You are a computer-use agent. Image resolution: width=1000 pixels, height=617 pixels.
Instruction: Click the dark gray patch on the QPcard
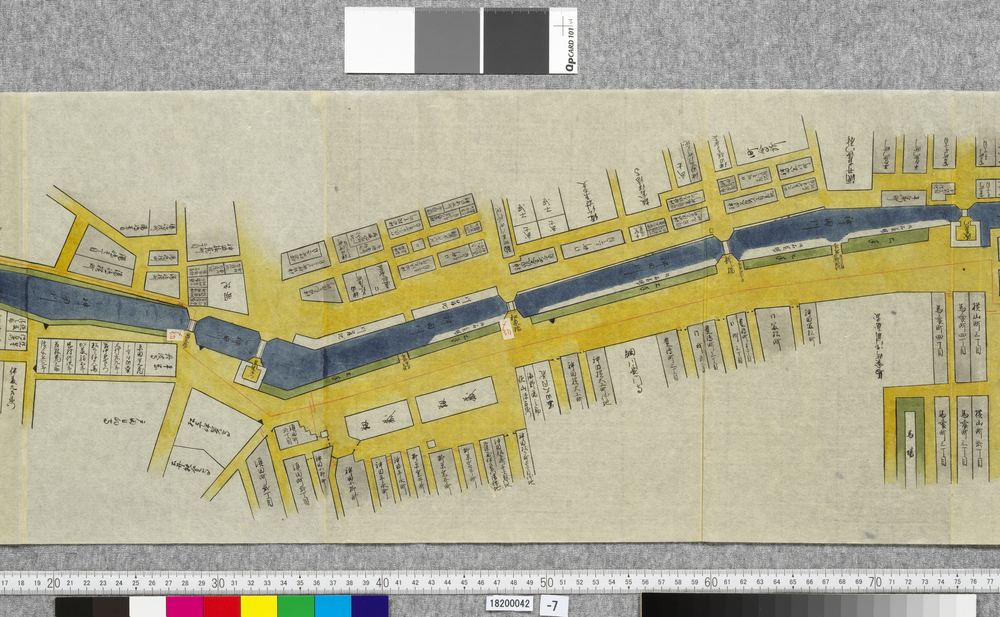[x=516, y=40]
